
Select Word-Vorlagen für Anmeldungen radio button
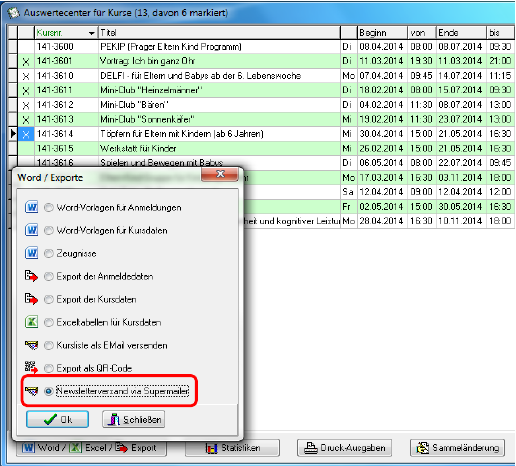click(x=49, y=208)
